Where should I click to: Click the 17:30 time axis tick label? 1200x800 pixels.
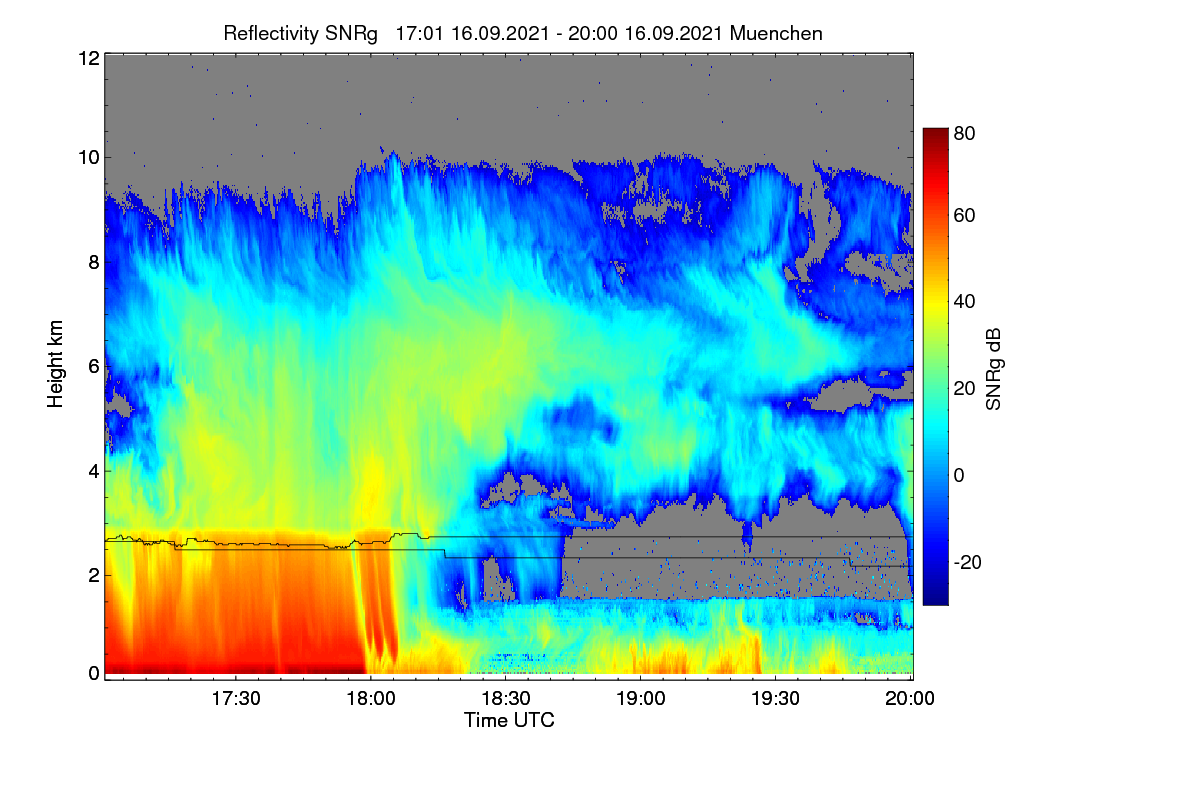[x=235, y=698]
